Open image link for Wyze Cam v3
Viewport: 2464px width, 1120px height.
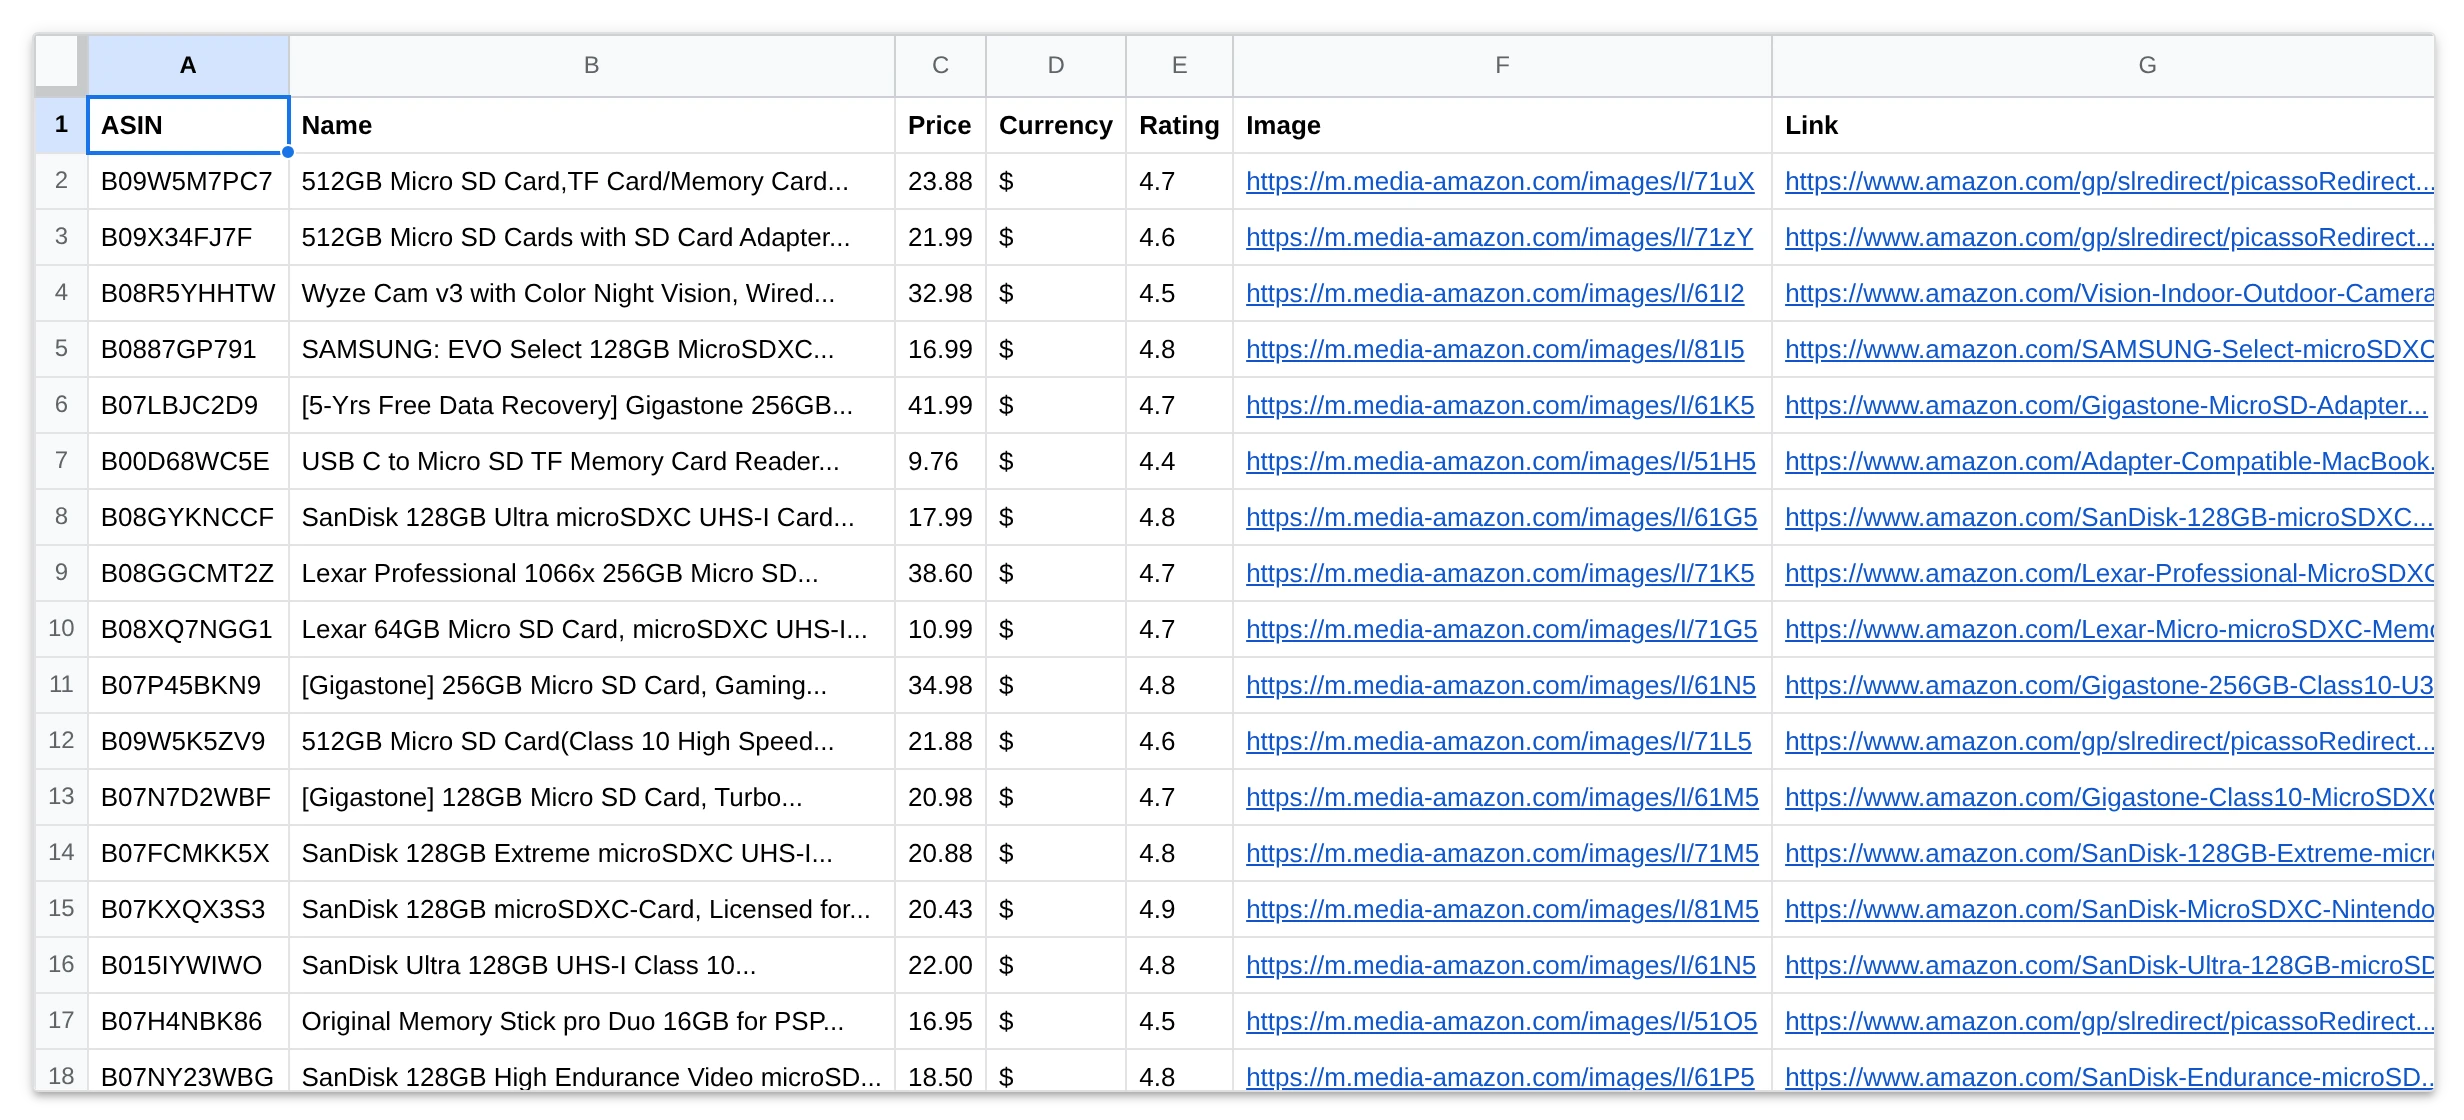(1494, 293)
